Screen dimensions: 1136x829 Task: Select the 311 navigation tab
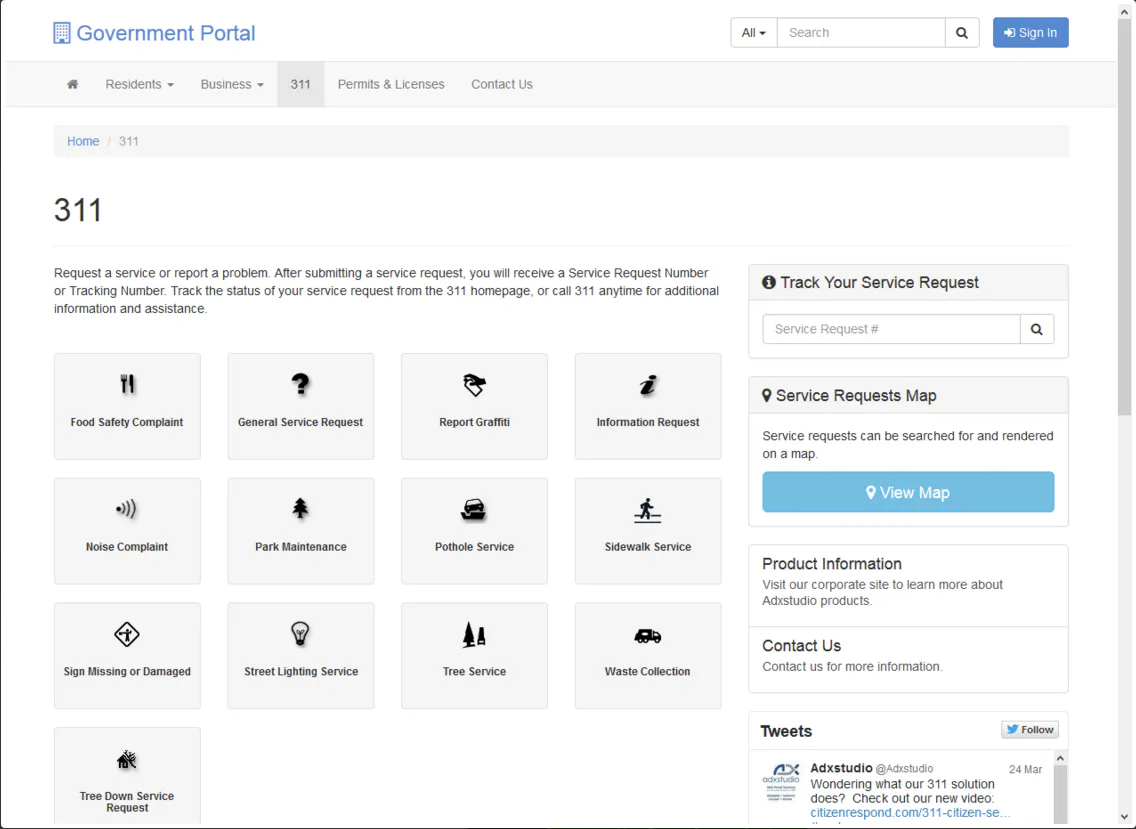pyautogui.click(x=301, y=84)
